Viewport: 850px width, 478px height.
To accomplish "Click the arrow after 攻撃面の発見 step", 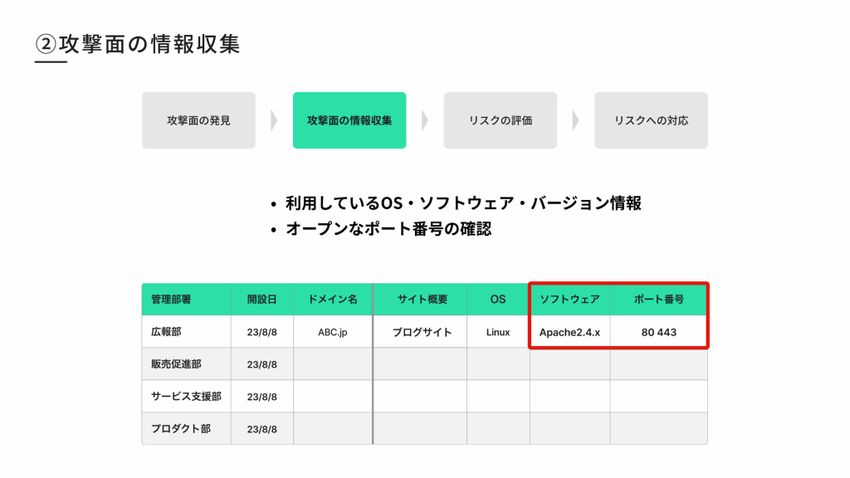I will [274, 121].
